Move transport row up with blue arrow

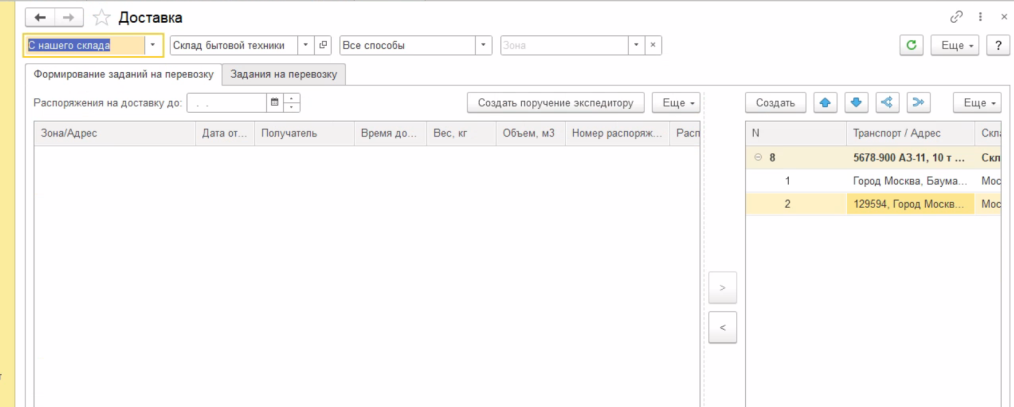[x=825, y=102]
